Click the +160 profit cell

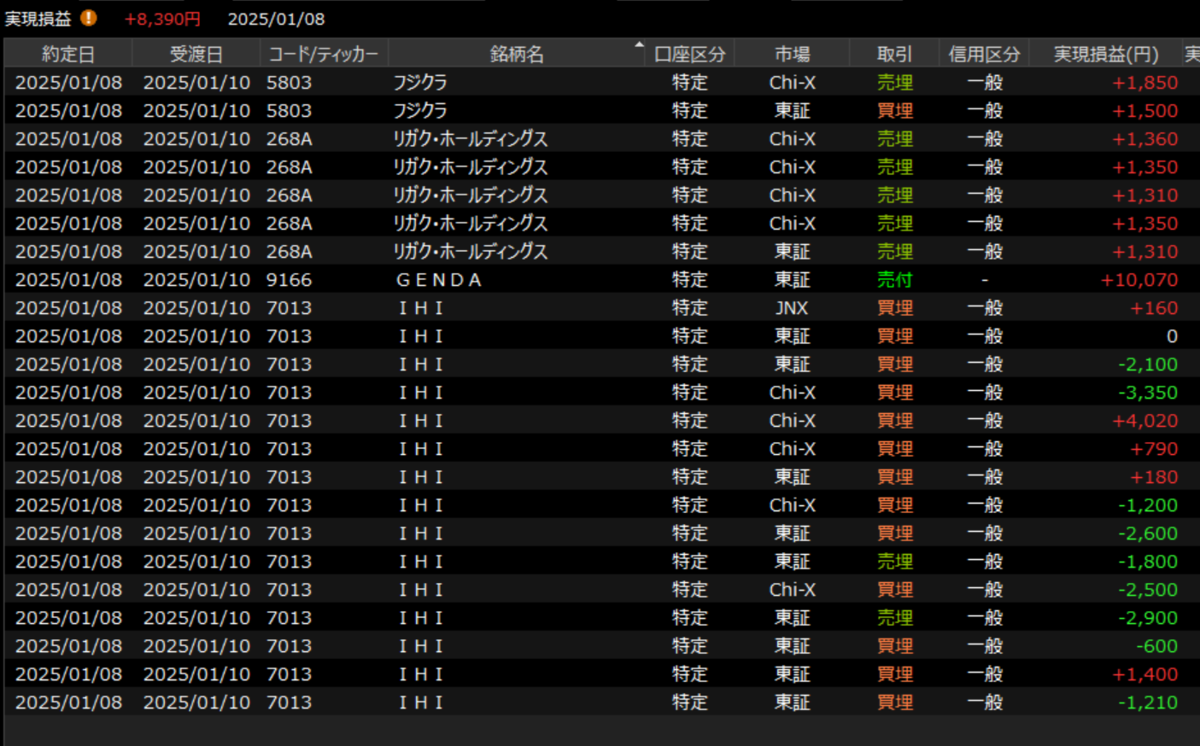pos(1154,307)
